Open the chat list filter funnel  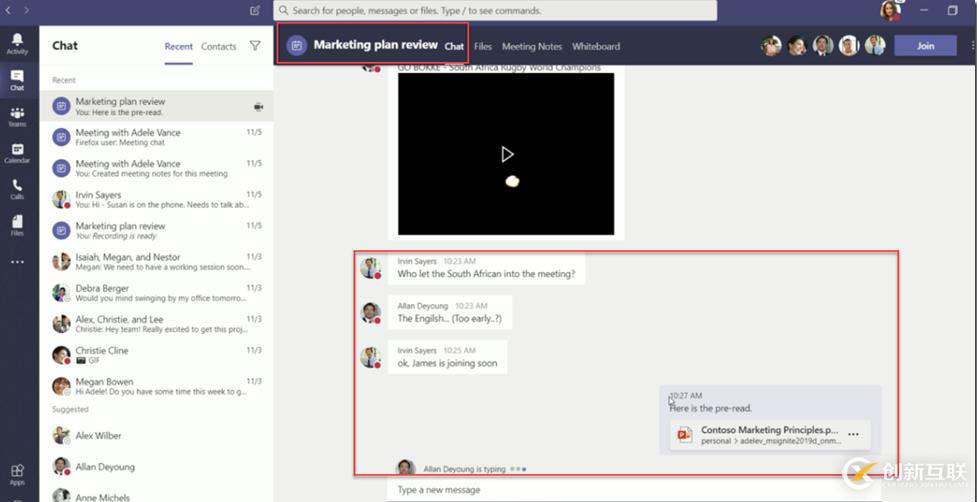255,45
